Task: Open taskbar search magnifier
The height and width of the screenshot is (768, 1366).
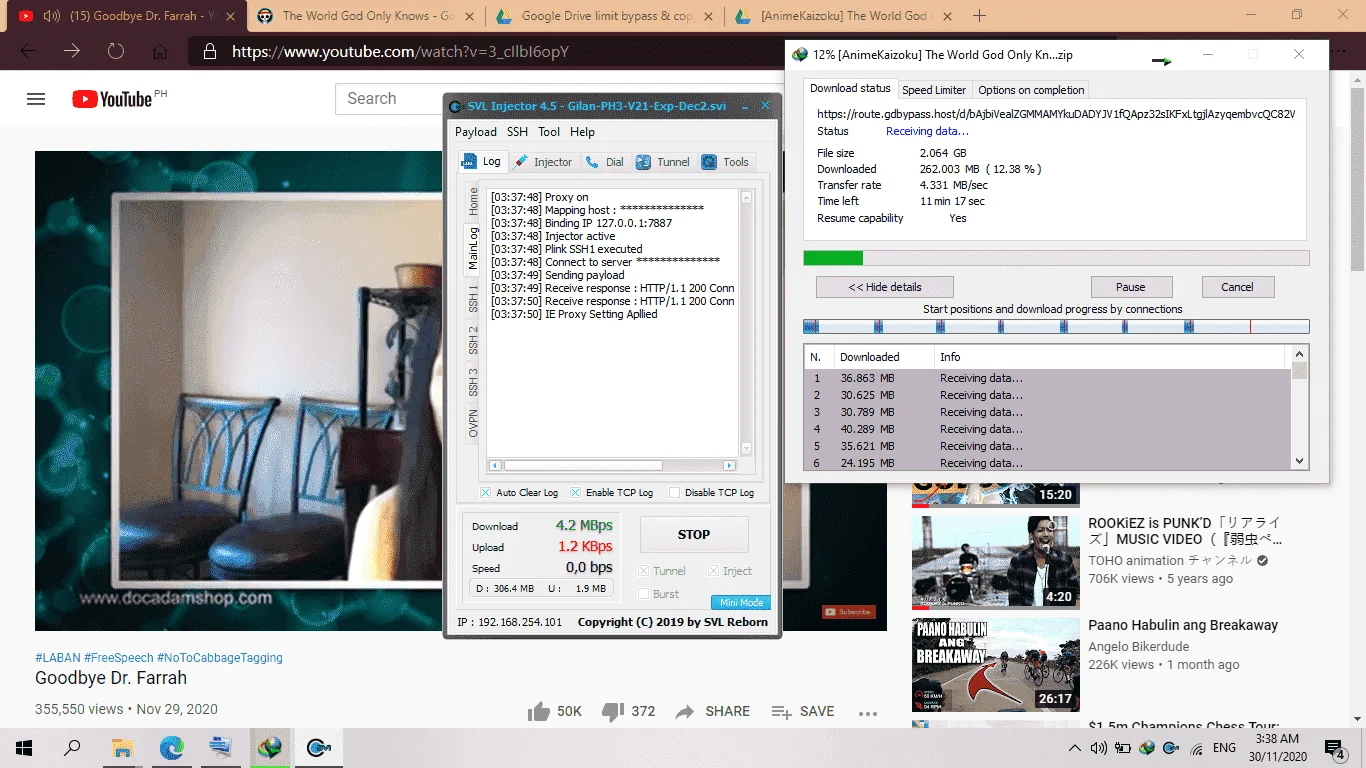Action: click(73, 748)
